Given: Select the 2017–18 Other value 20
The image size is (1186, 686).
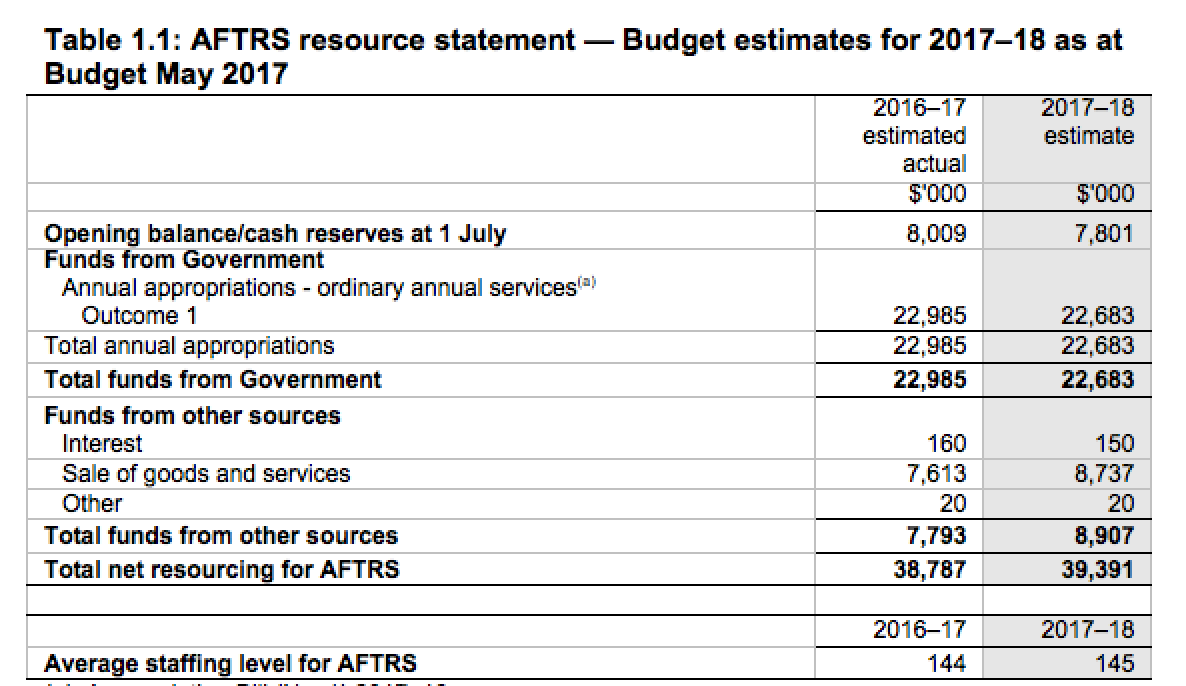Looking at the screenshot, I should pos(1122,504).
